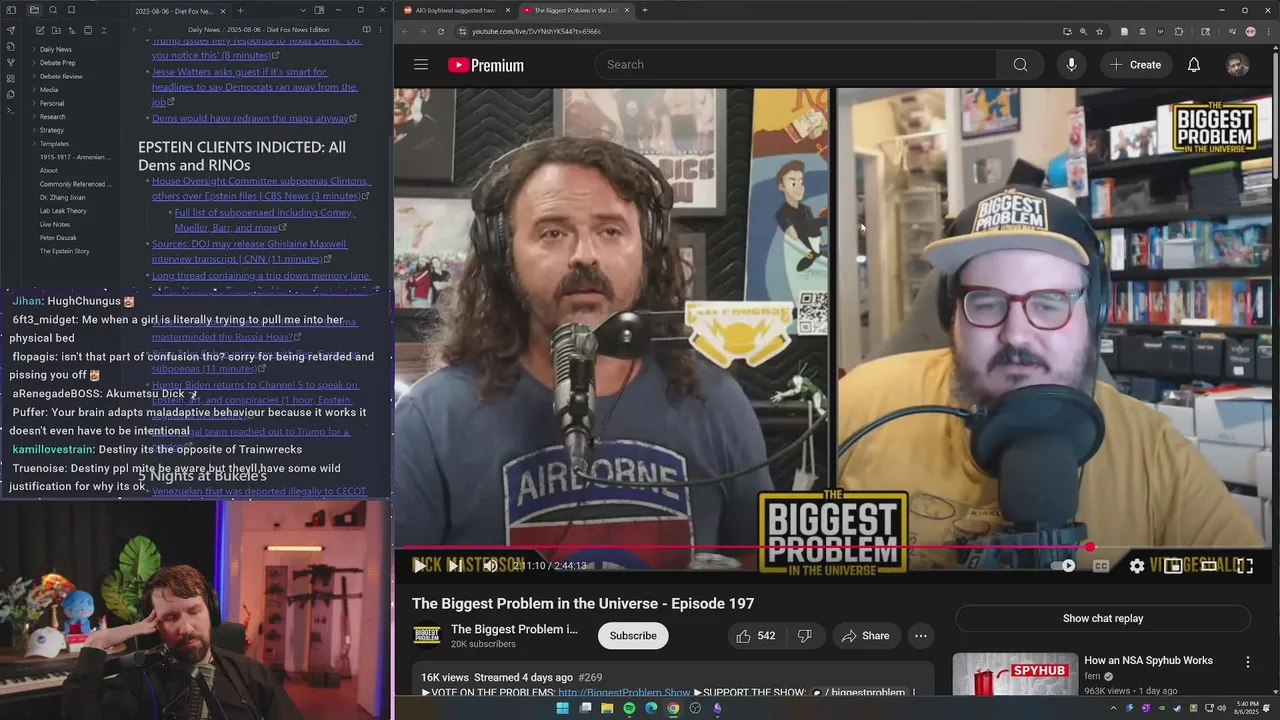1280x720 pixels.
Task: Open a new browser tab
Action: coord(645,10)
